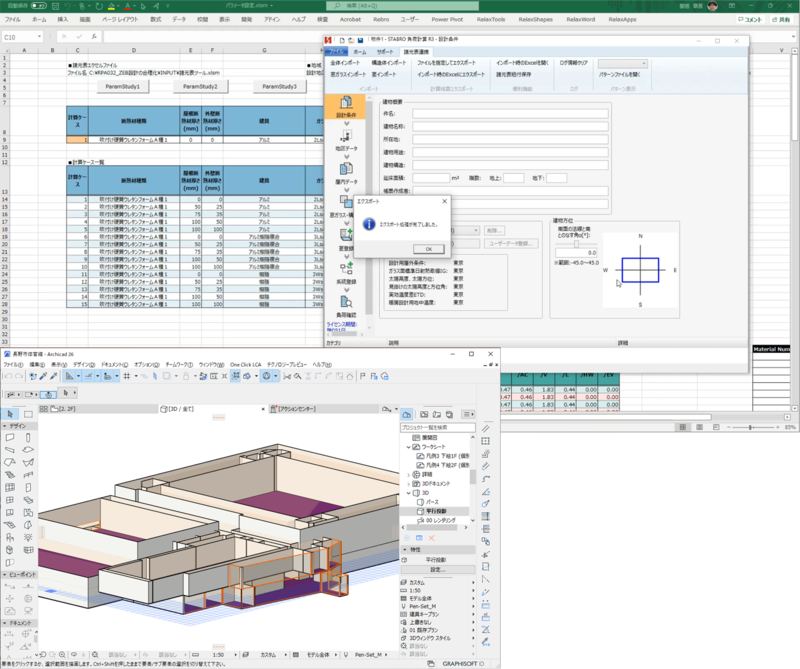
Task: Select the Arrow tool in Archicad toolbox
Action: [11, 414]
